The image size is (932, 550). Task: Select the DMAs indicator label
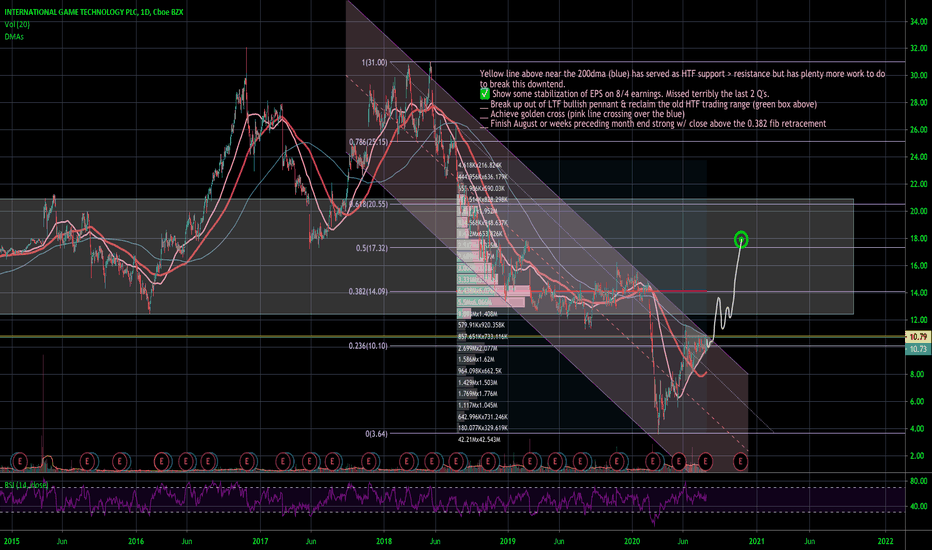click(x=14, y=37)
